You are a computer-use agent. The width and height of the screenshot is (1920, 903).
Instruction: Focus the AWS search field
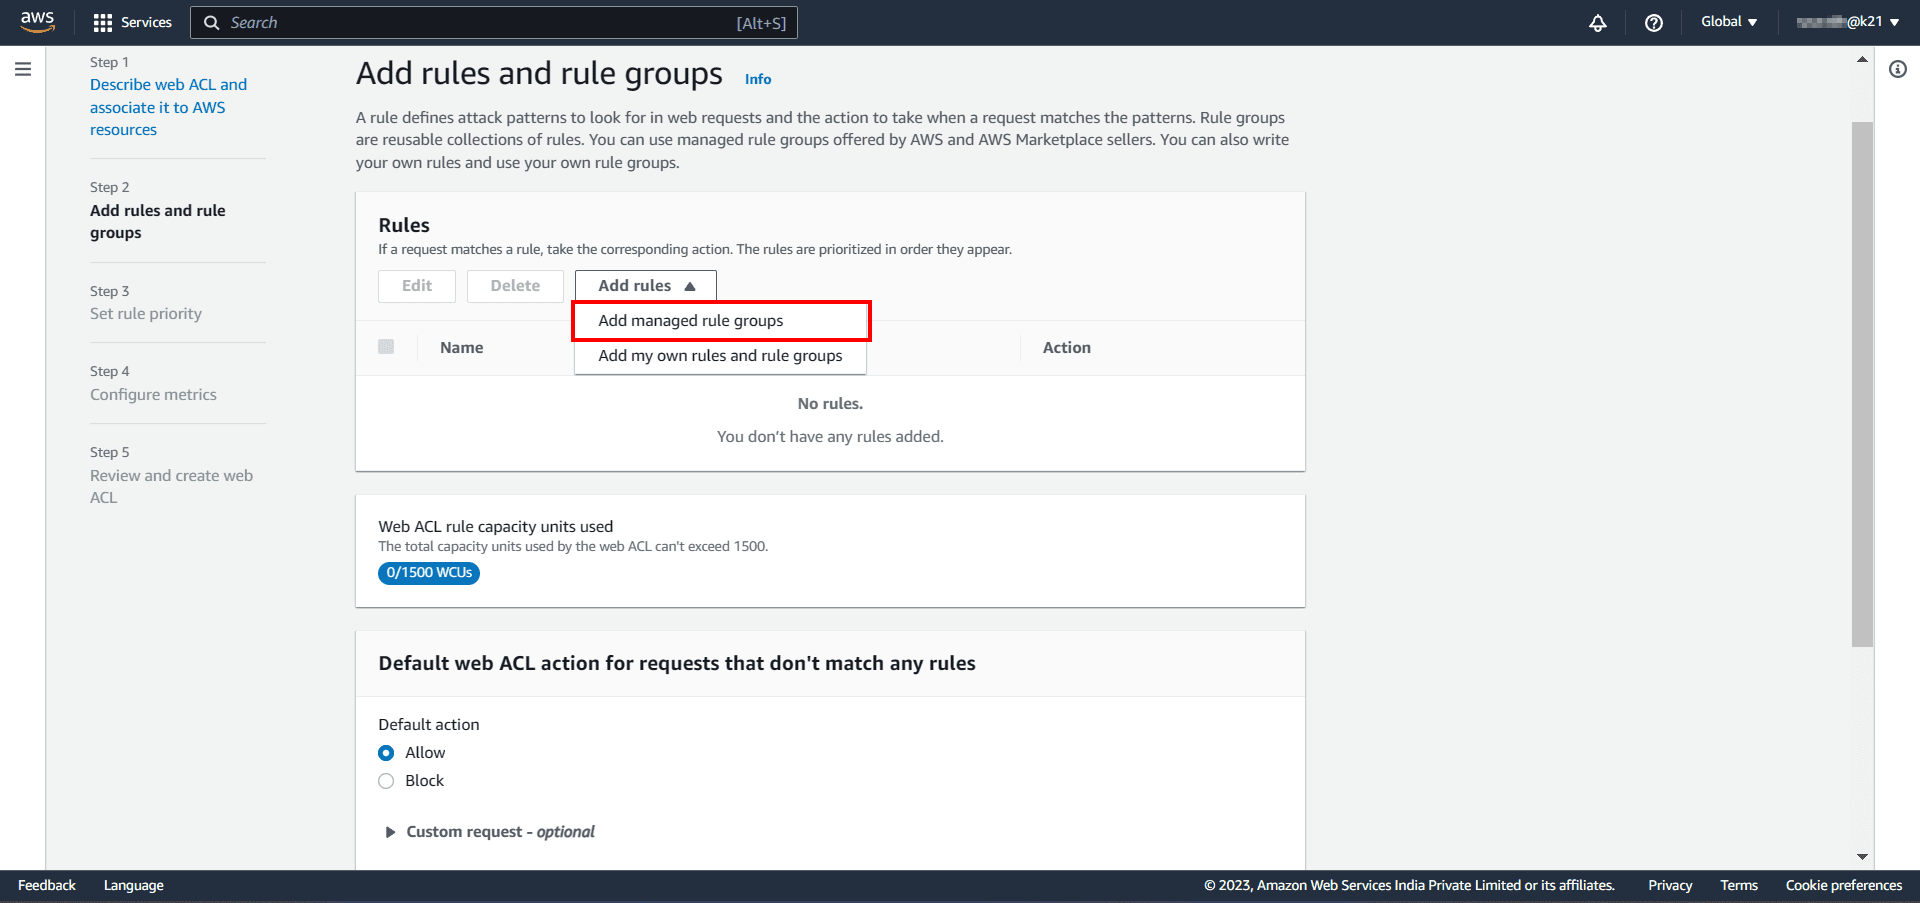coord(480,22)
